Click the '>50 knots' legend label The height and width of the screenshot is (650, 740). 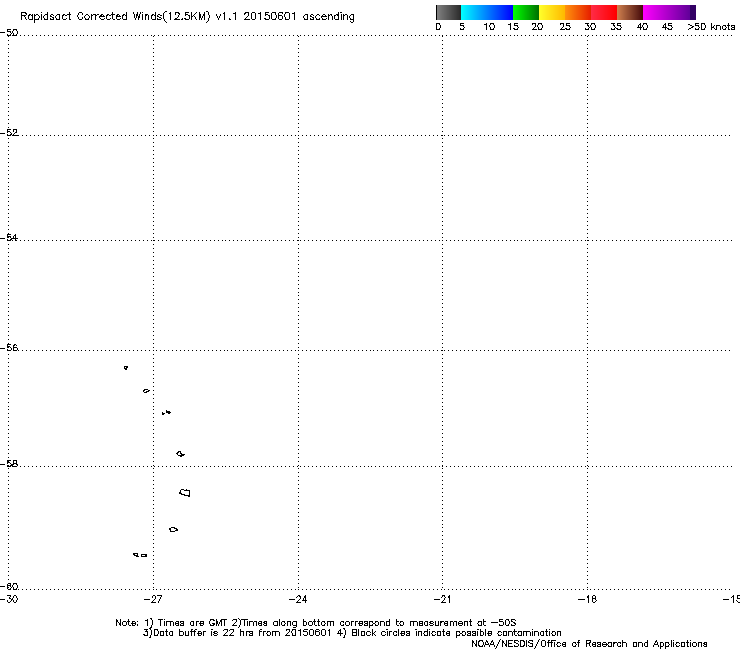coord(711,27)
